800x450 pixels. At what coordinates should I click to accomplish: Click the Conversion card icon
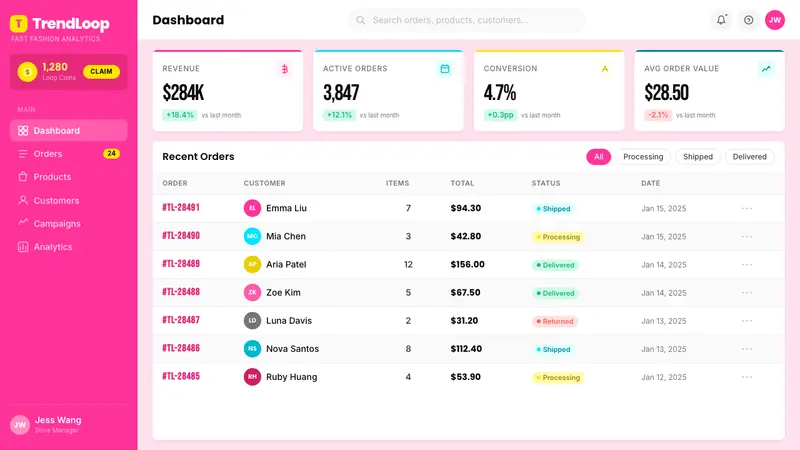(605, 68)
